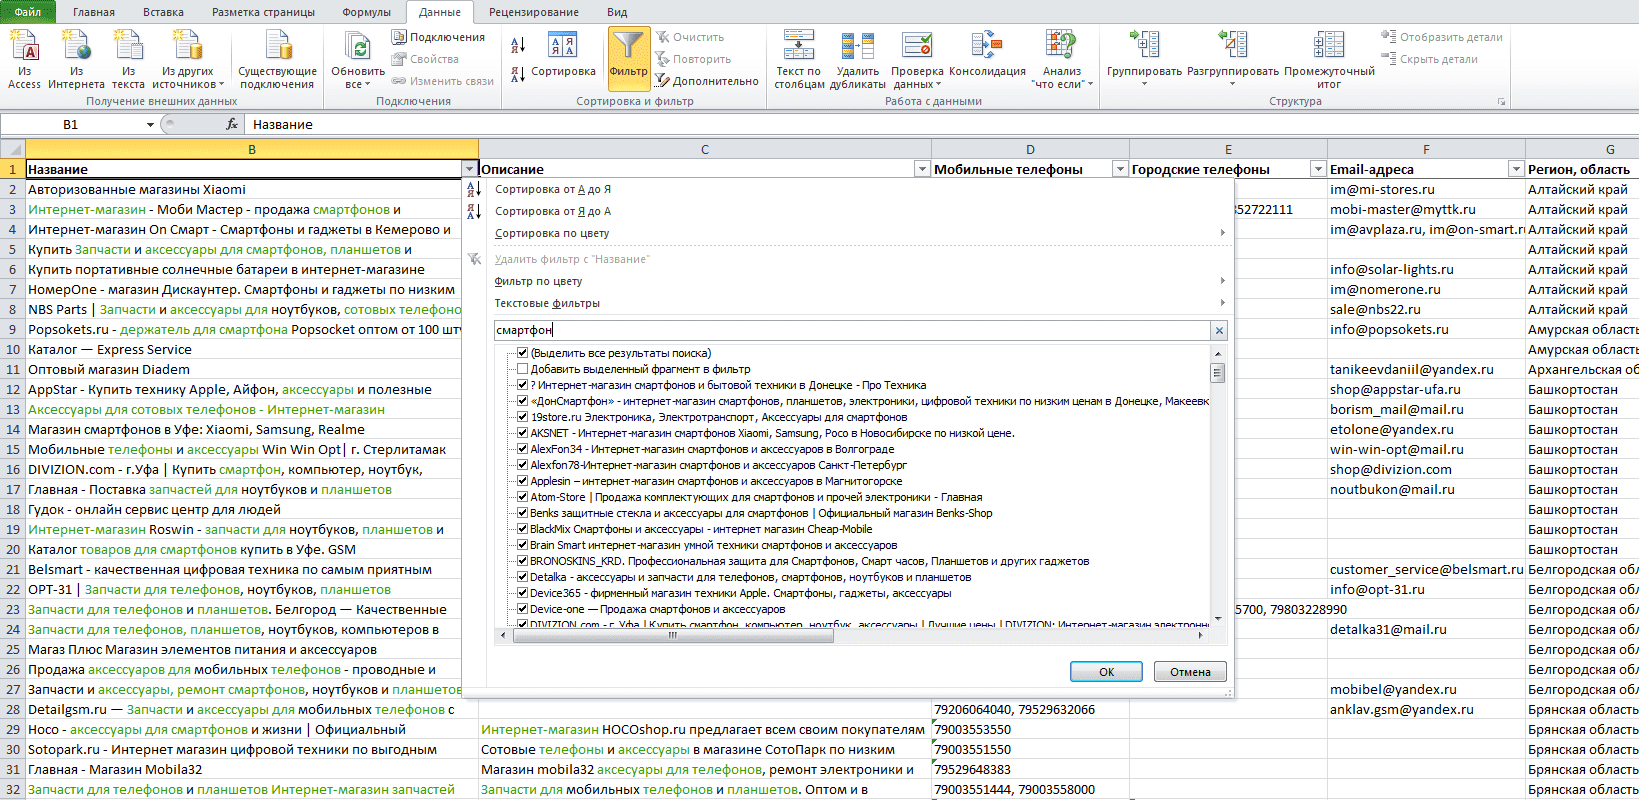This screenshot has height=800, width=1639.
Task: Click the Group outline button
Action: pyautogui.click(x=1144, y=58)
